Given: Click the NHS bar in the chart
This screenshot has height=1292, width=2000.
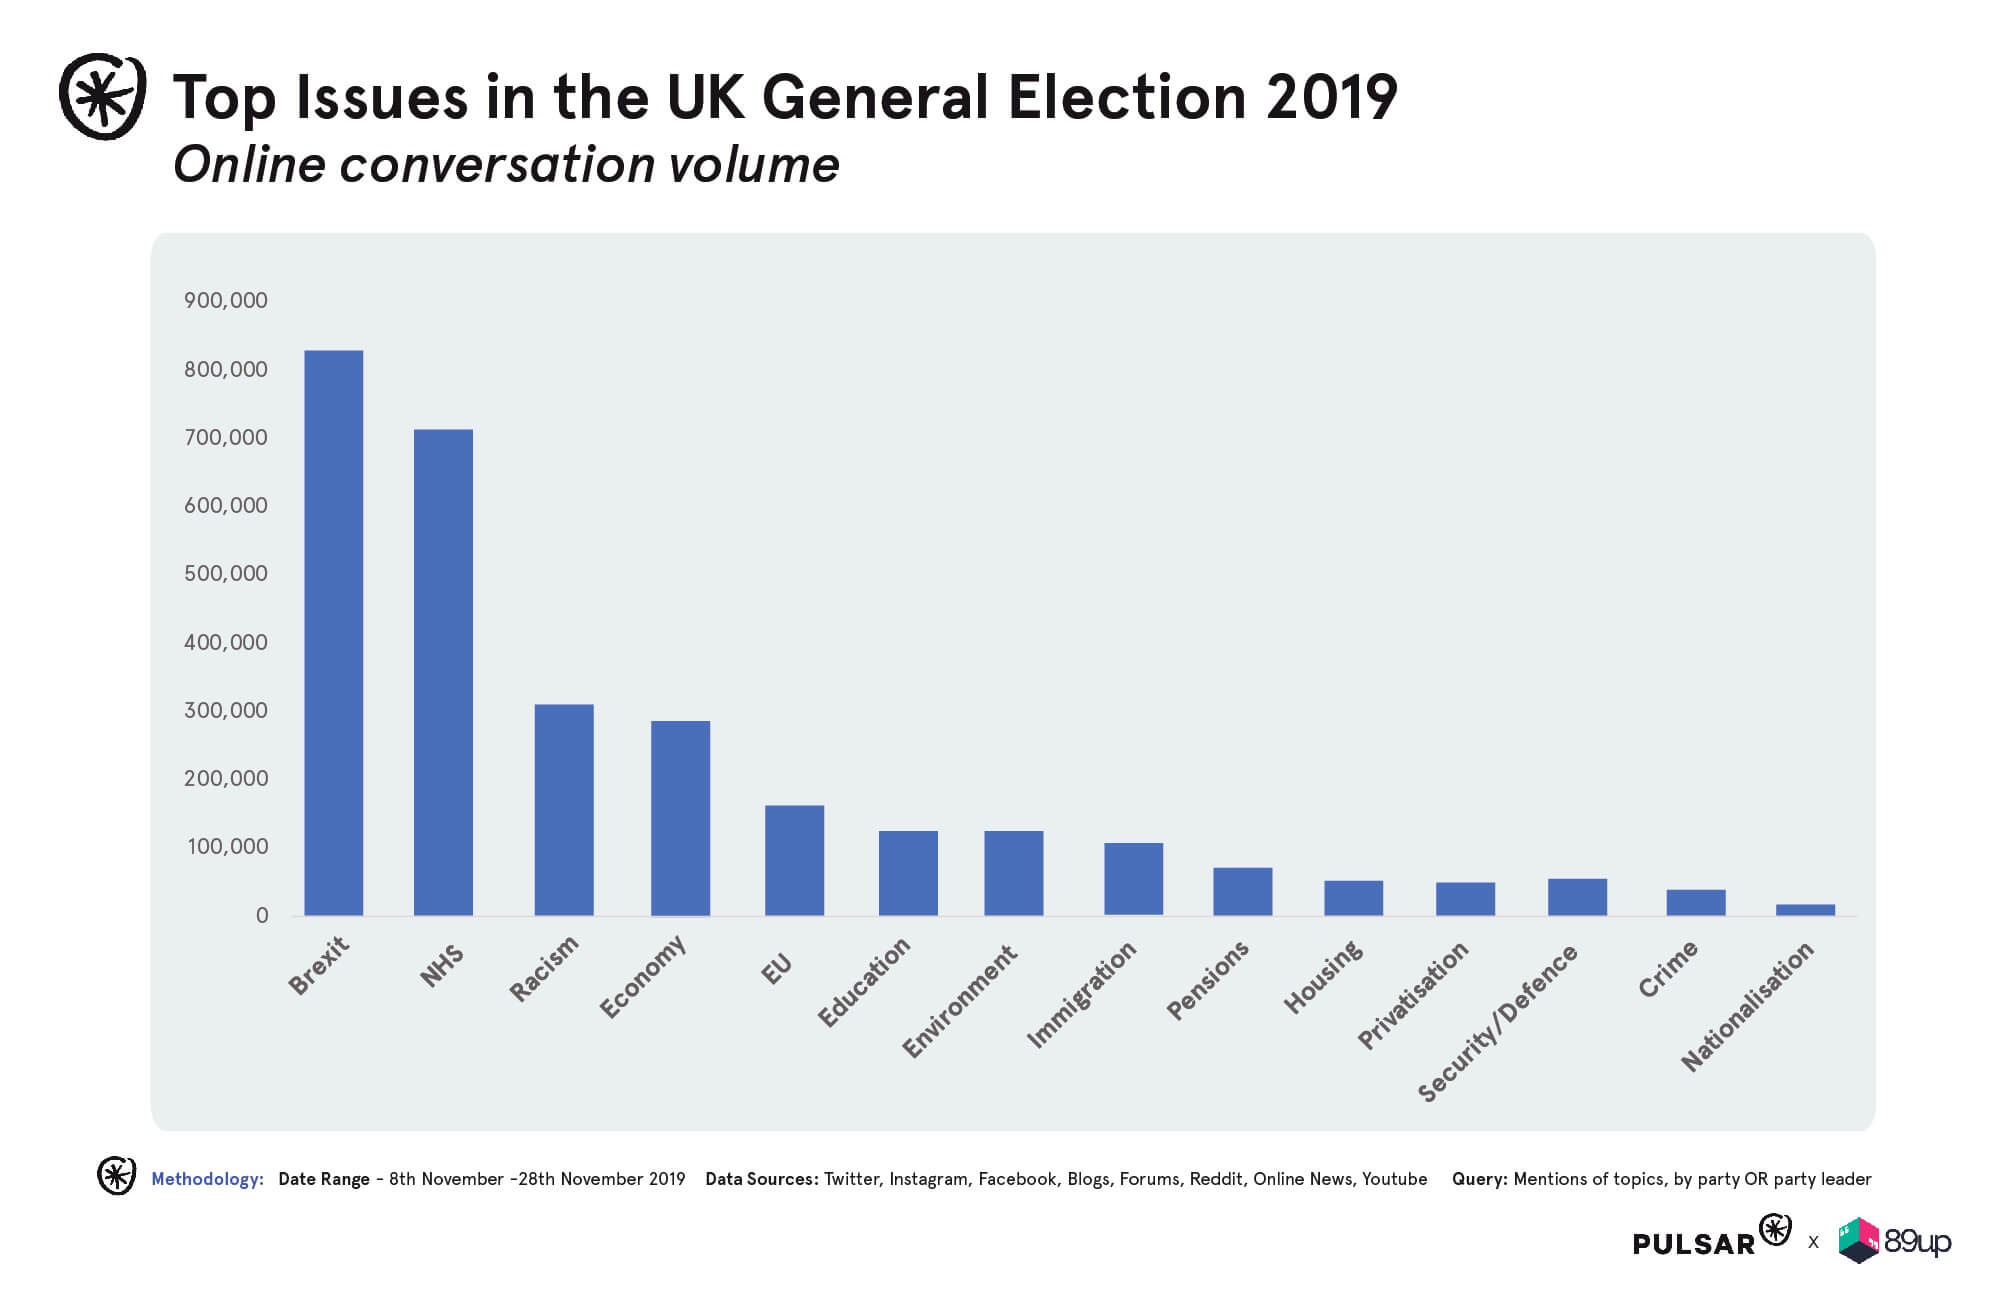Looking at the screenshot, I should coord(443,672).
